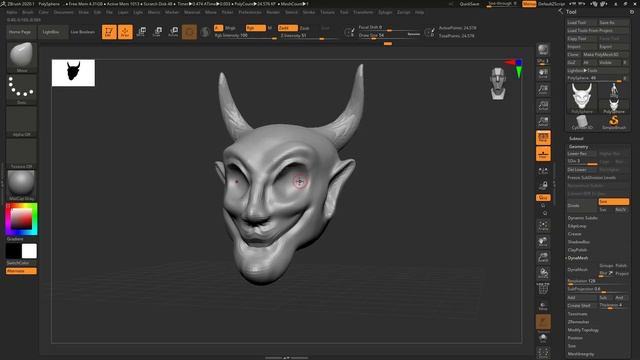Click the black secondary color swatch
Screen dimensions: 640x360
(x=13, y=251)
